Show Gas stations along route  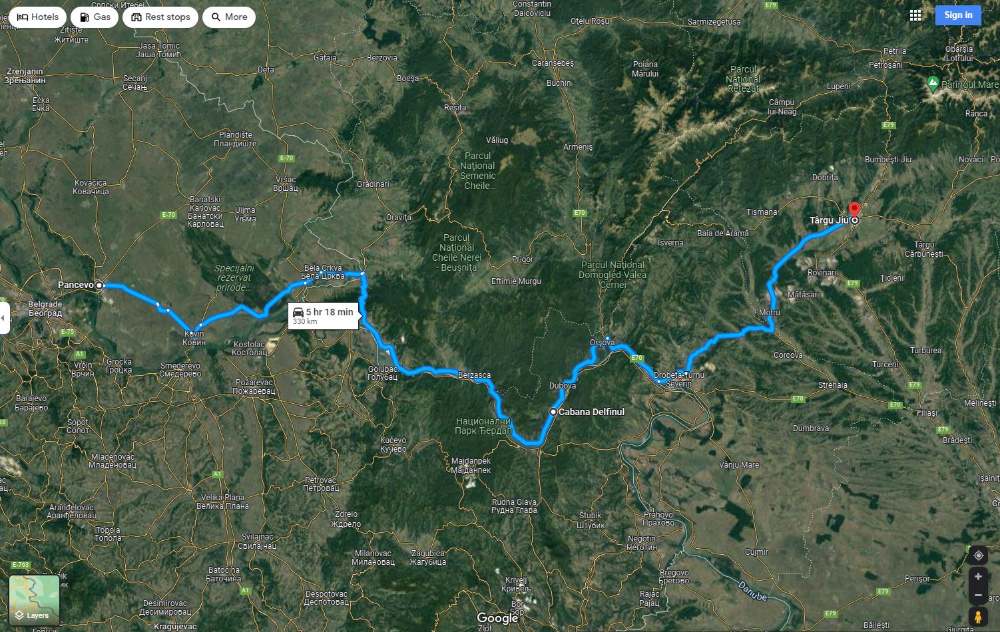(94, 17)
